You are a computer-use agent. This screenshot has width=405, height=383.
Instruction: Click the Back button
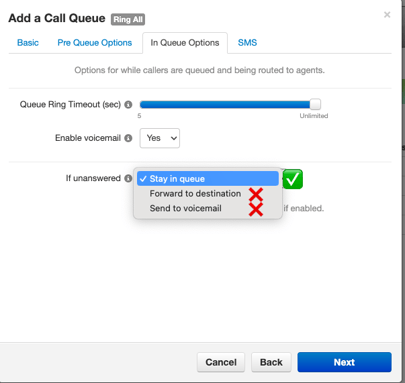(271, 362)
